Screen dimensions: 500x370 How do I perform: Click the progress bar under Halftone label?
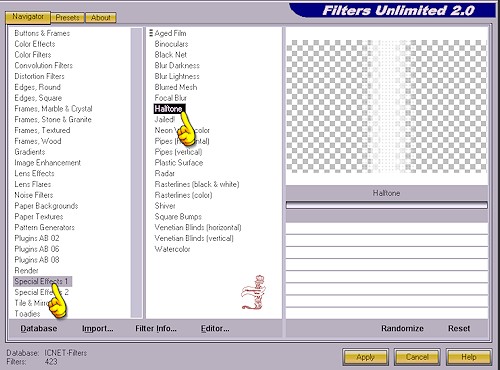pos(387,205)
